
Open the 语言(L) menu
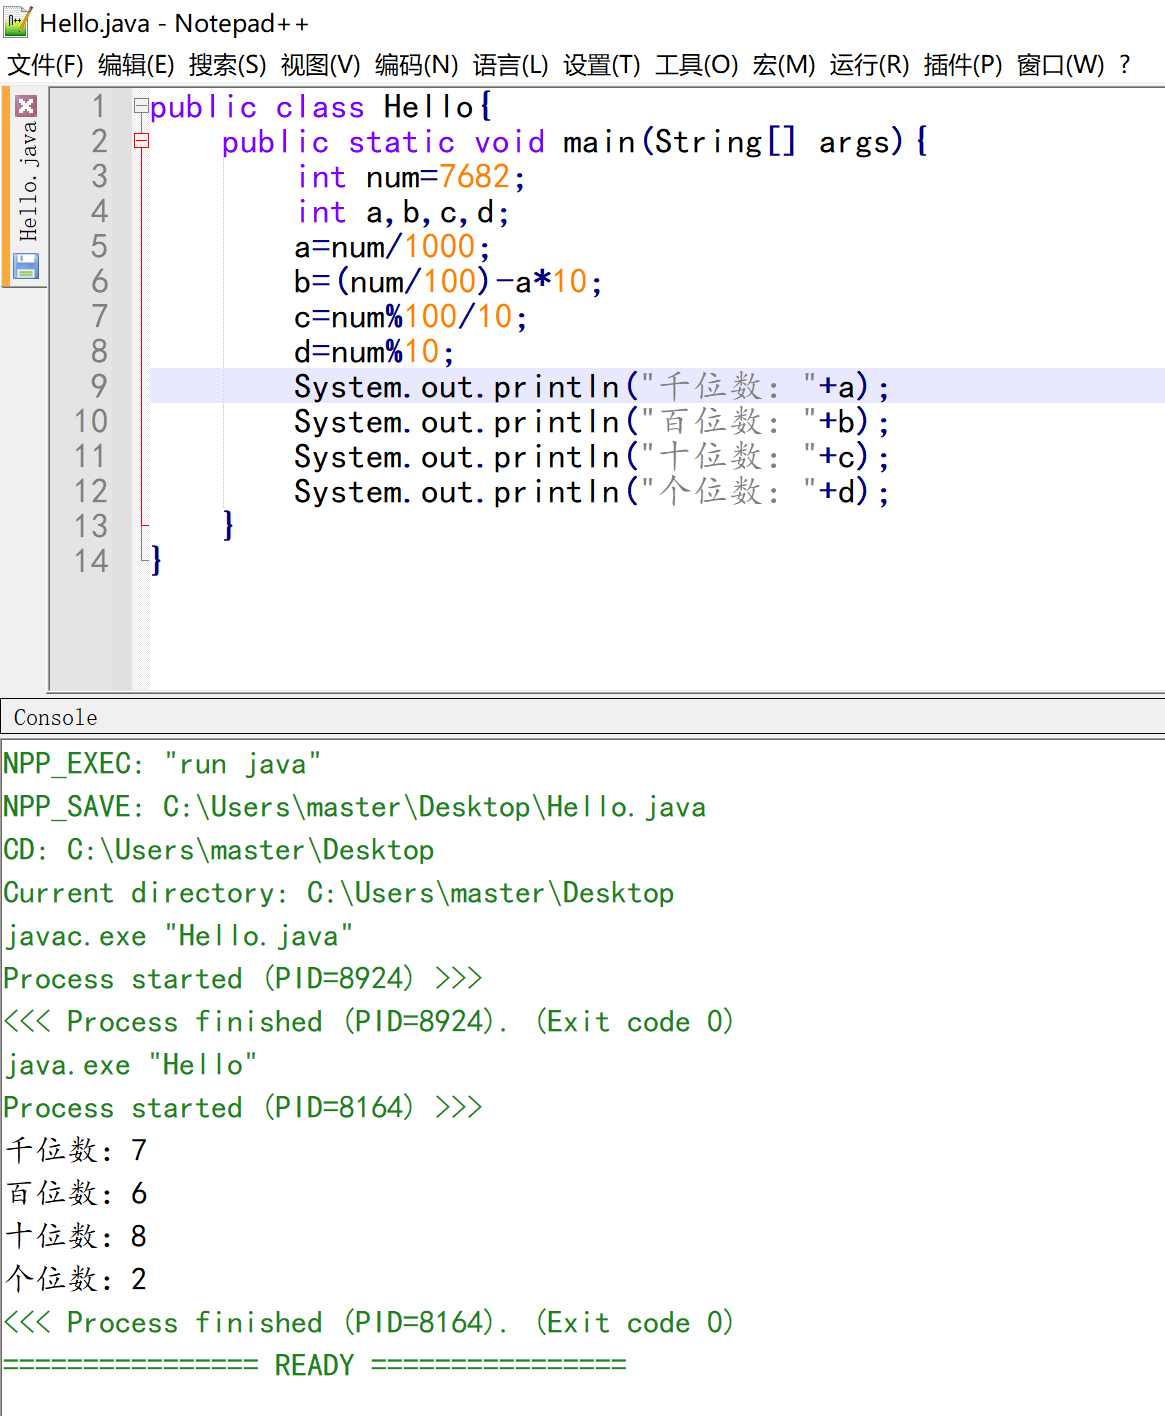pyautogui.click(x=511, y=65)
